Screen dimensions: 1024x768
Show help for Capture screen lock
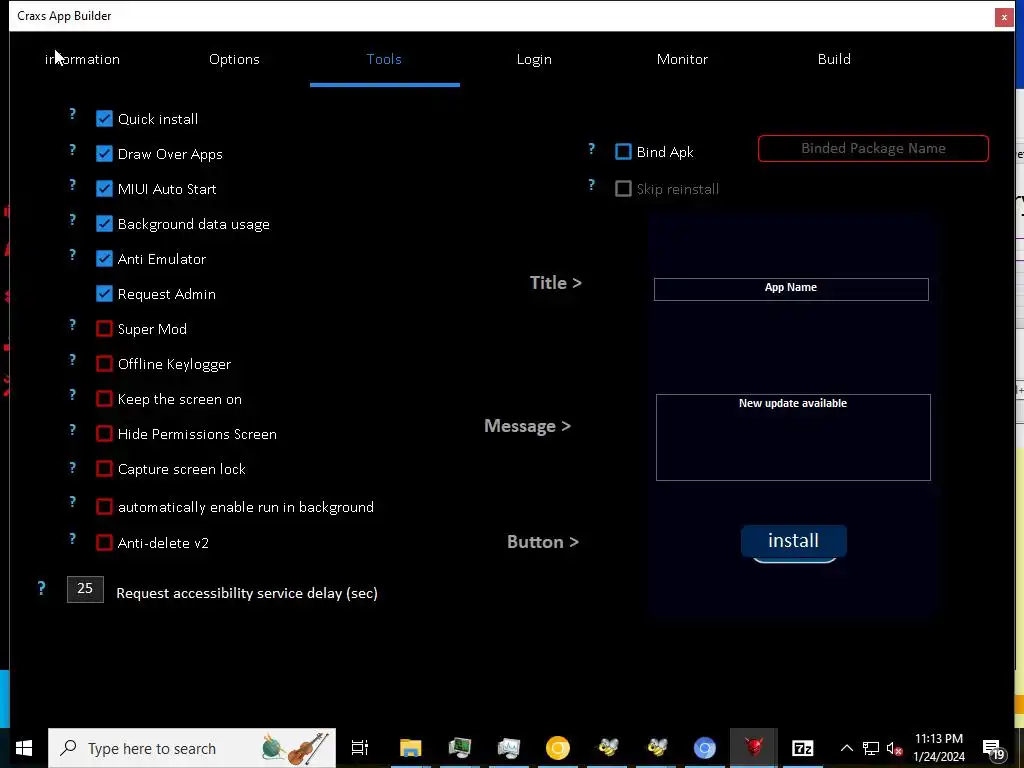point(72,468)
